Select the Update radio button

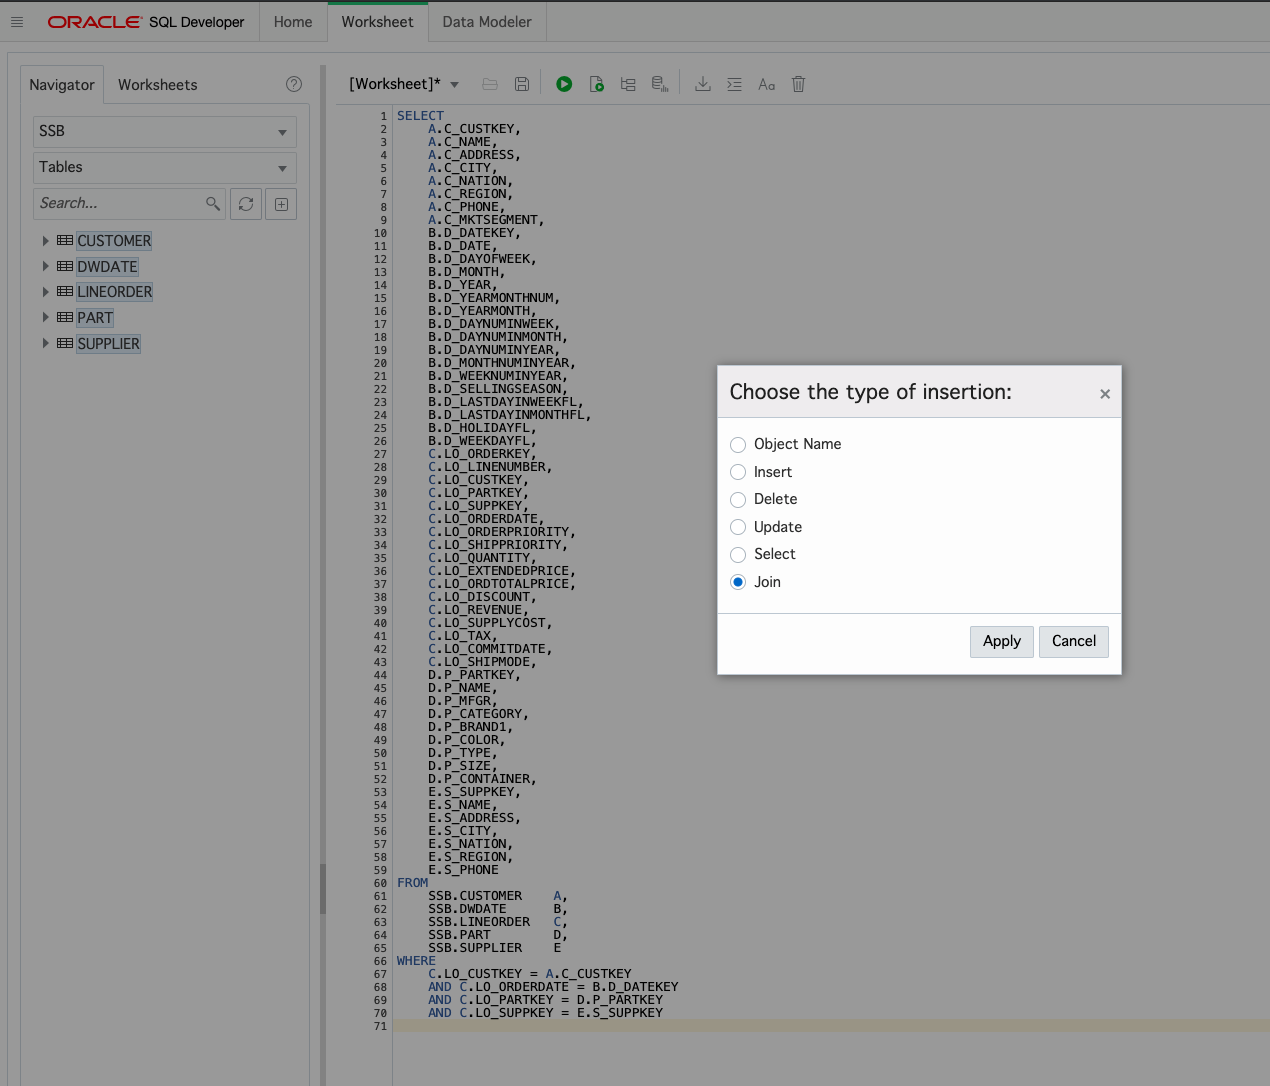pos(738,527)
